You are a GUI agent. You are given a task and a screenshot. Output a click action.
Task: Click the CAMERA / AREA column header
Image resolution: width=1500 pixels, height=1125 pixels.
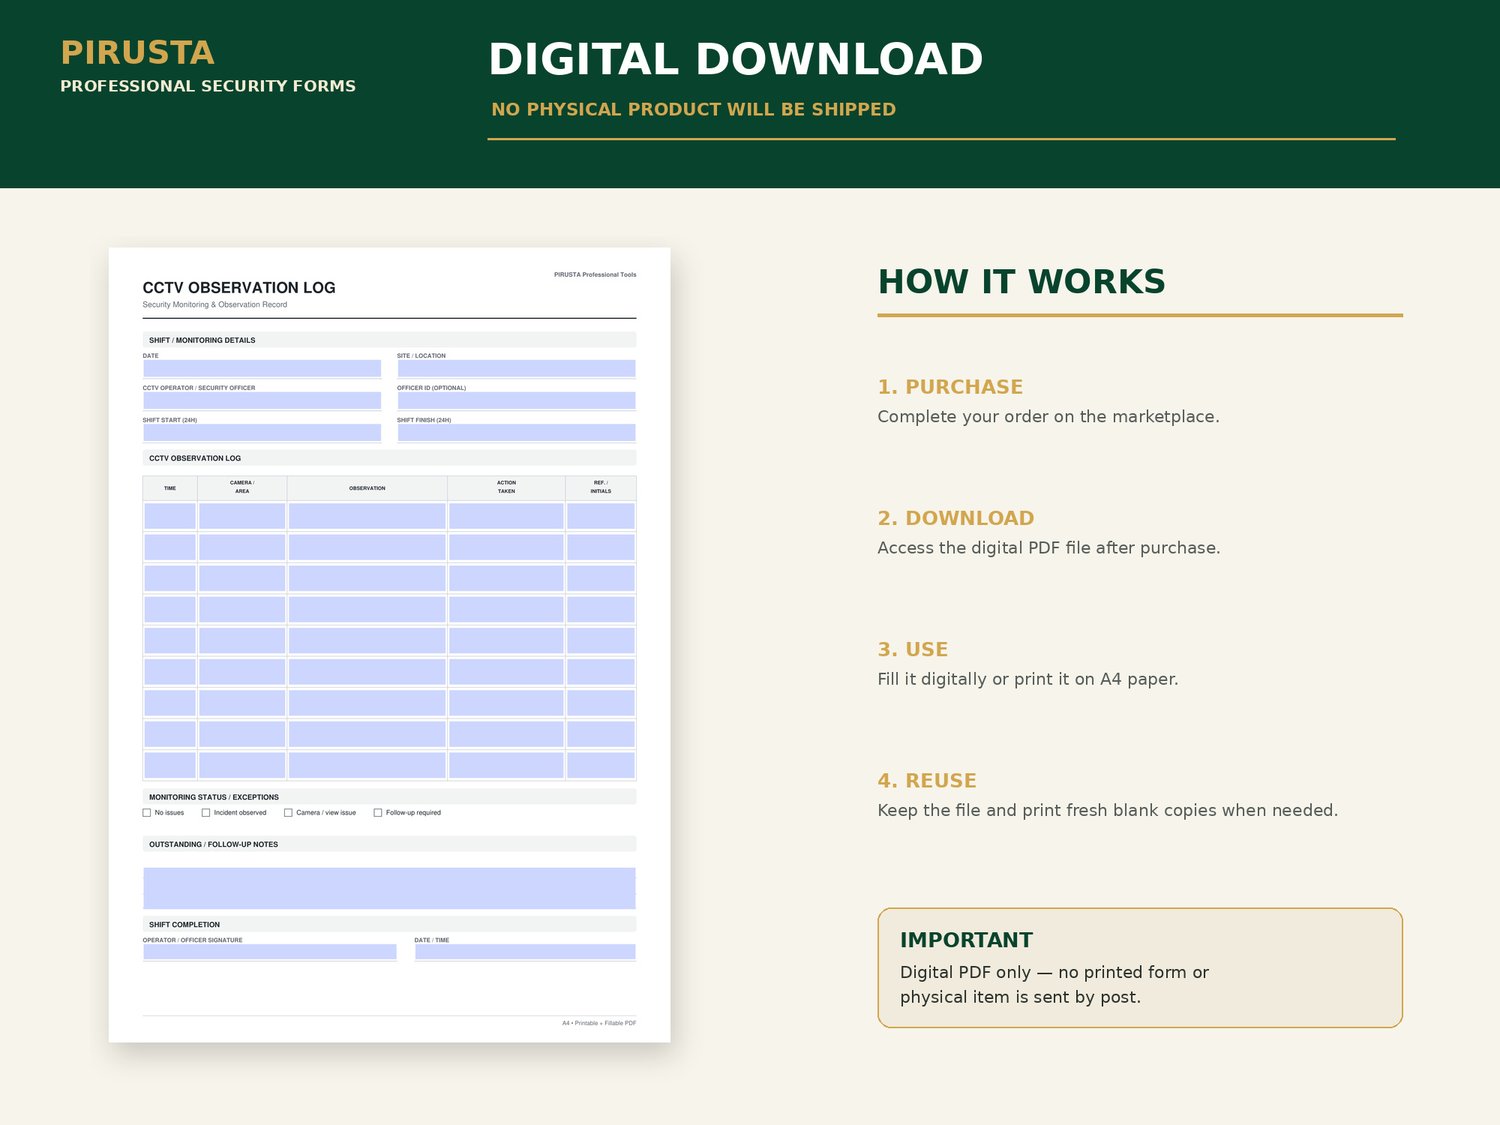(242, 488)
